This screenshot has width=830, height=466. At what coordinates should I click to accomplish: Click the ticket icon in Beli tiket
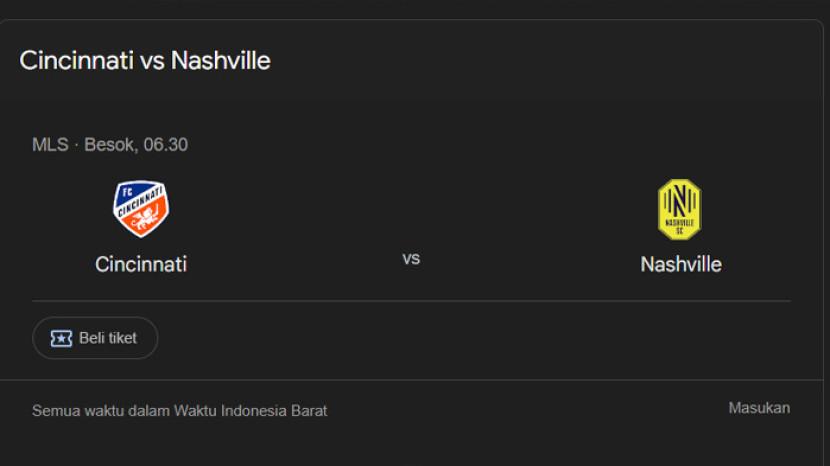point(61,338)
